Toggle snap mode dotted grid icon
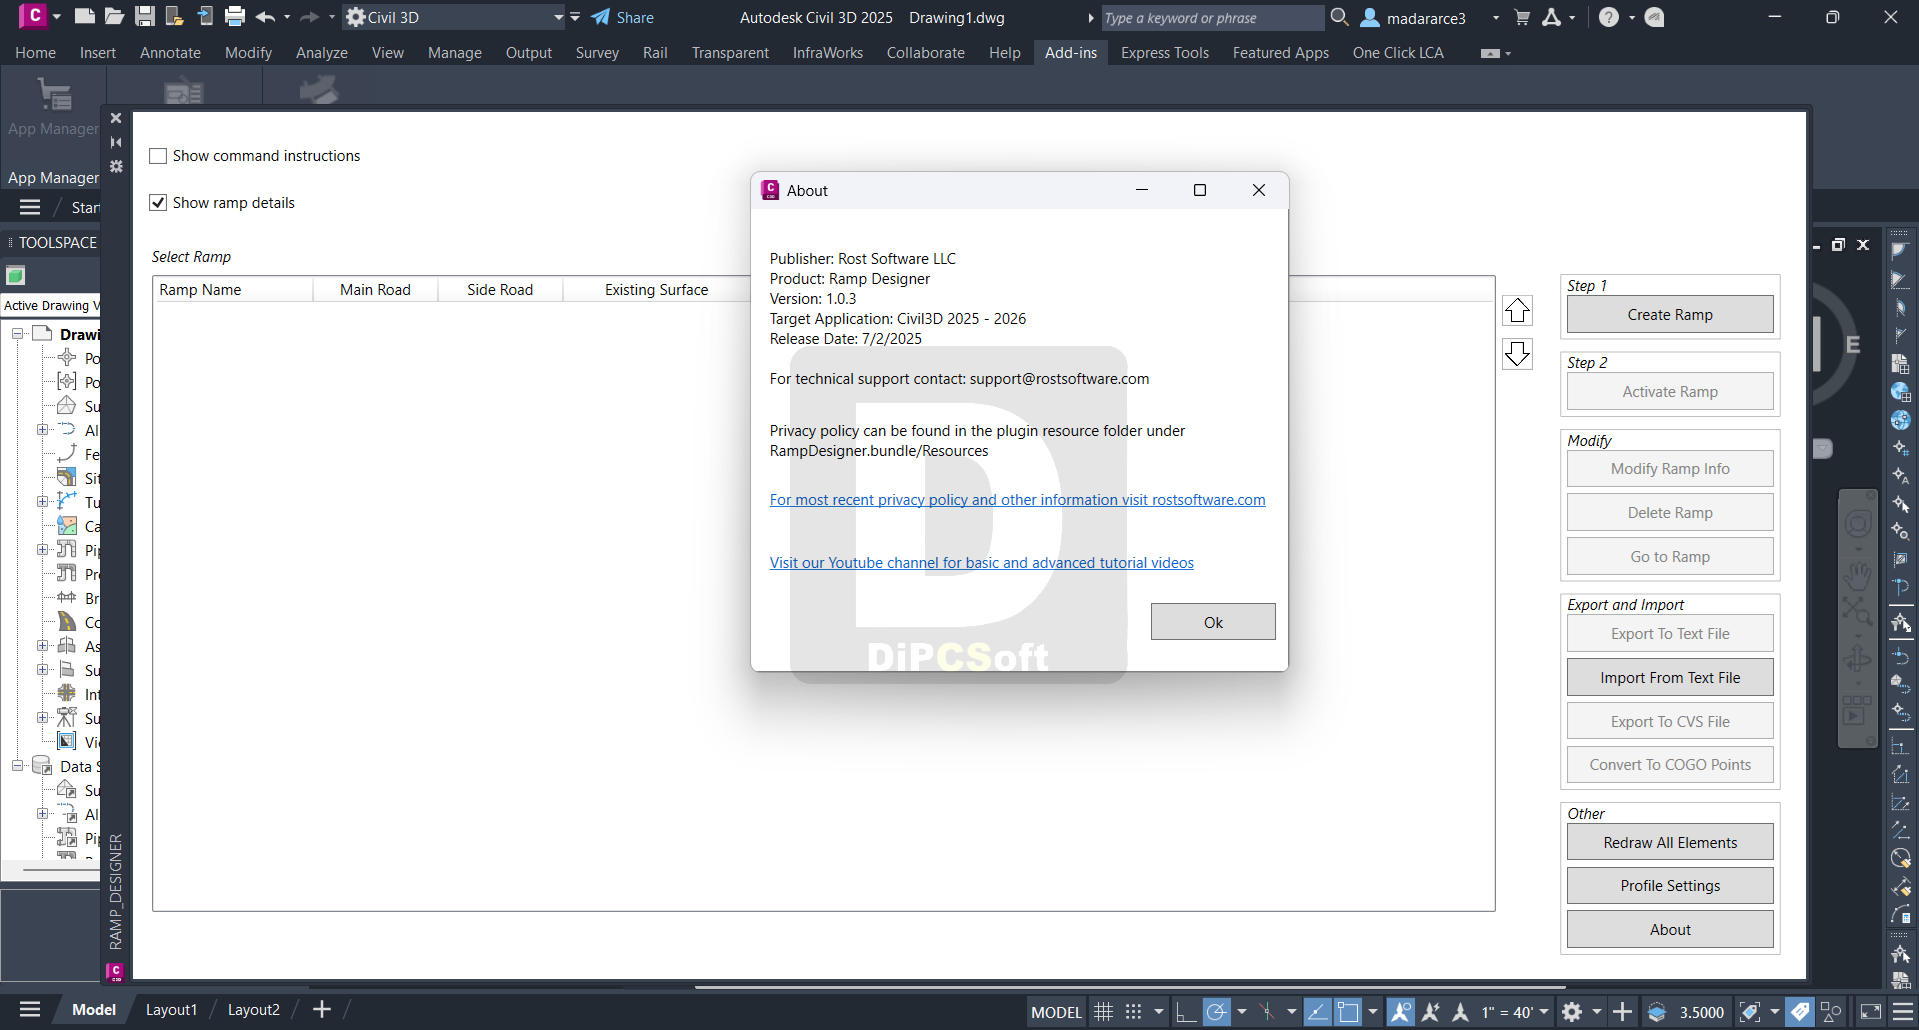 (1133, 1012)
